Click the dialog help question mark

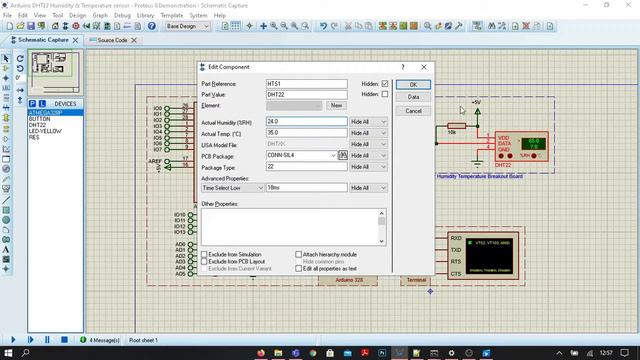point(403,67)
